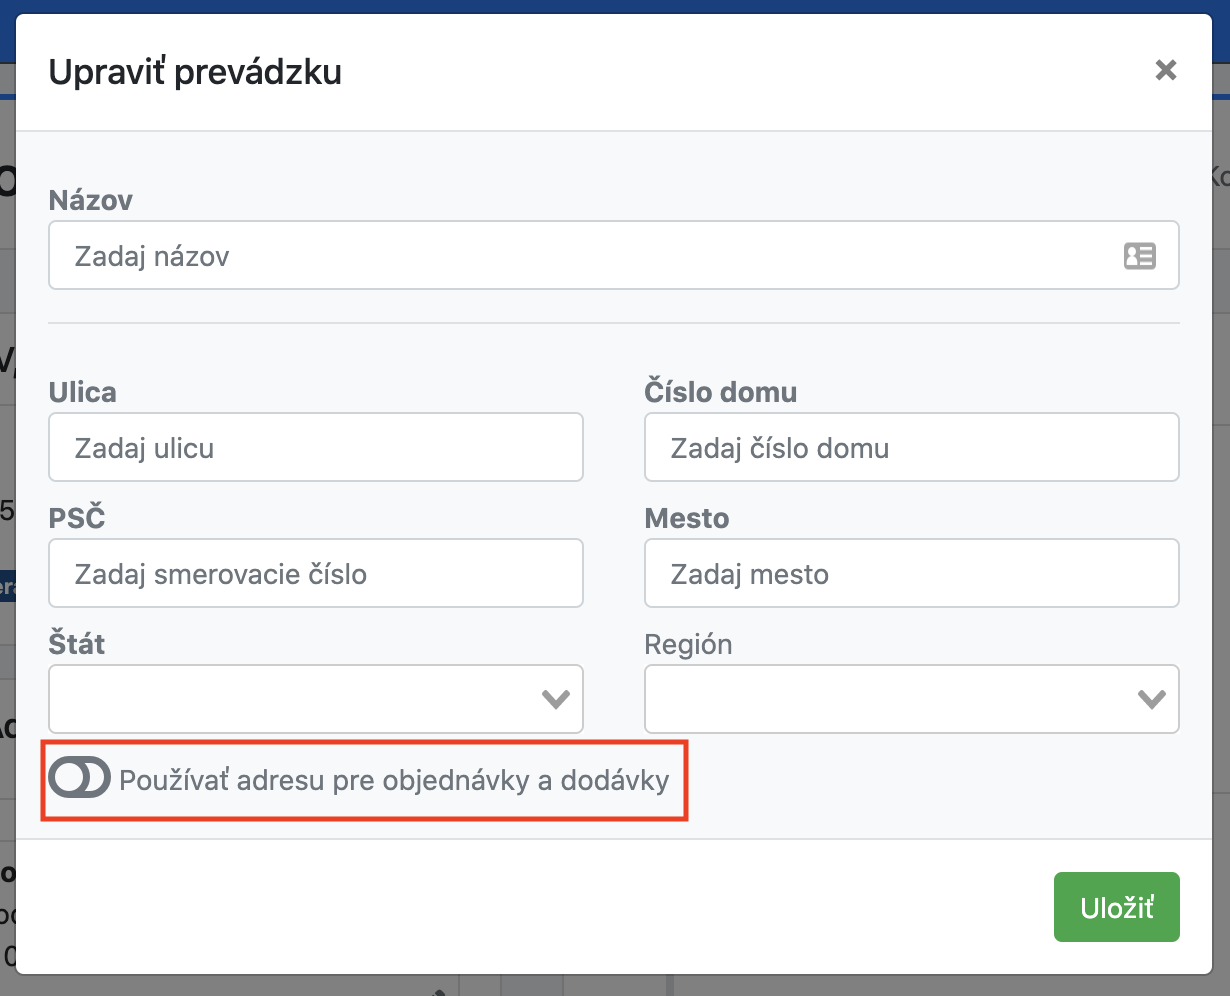Screen dimensions: 1230x996
Task: Click the Upraviť prevádzku dialog title
Action: coord(195,73)
